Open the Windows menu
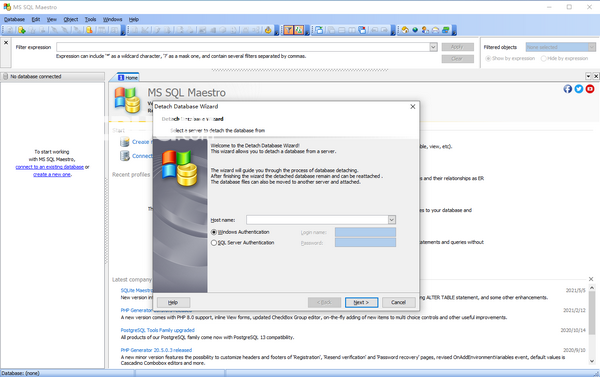600x377 pixels. pyautogui.click(x=112, y=19)
